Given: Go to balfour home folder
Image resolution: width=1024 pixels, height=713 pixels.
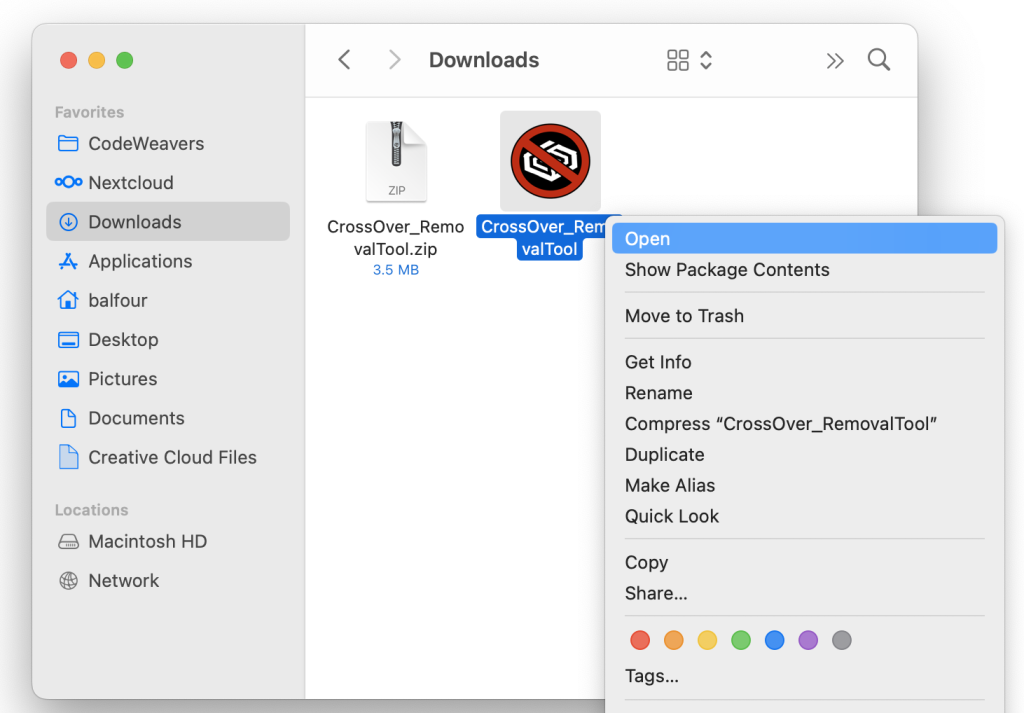Looking at the screenshot, I should 117,300.
